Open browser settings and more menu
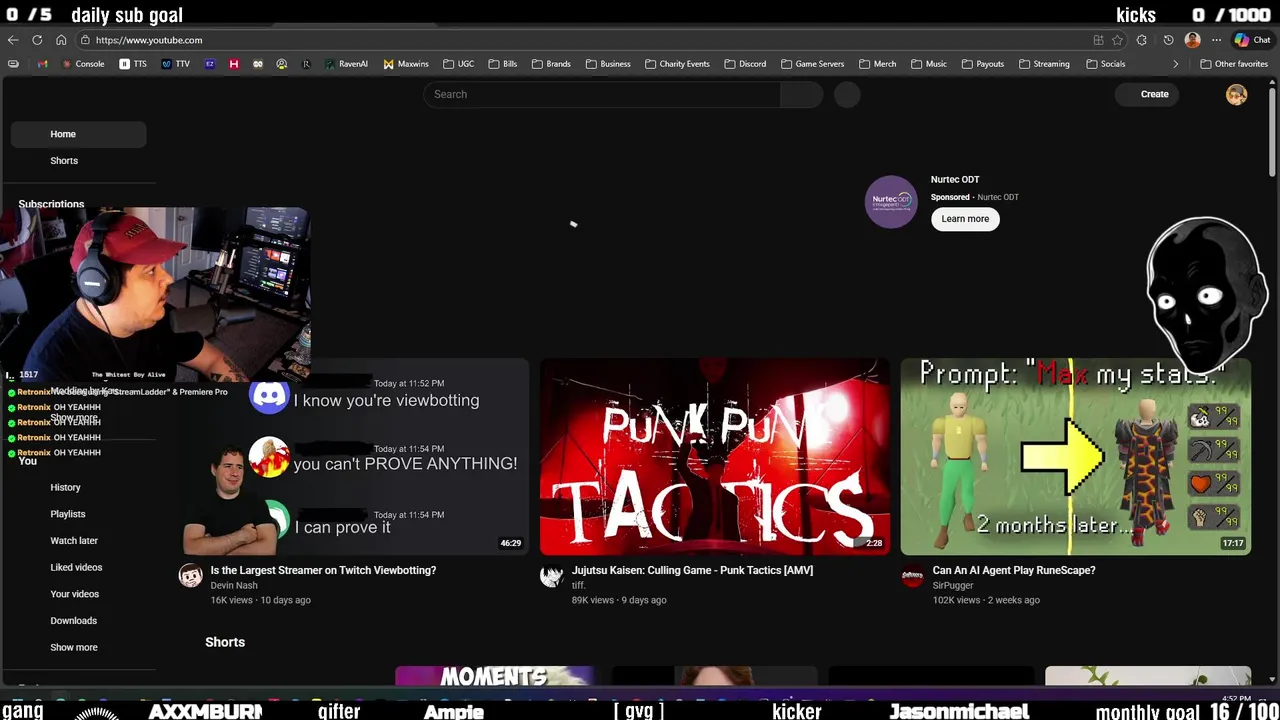The image size is (1280, 720). click(1216, 40)
